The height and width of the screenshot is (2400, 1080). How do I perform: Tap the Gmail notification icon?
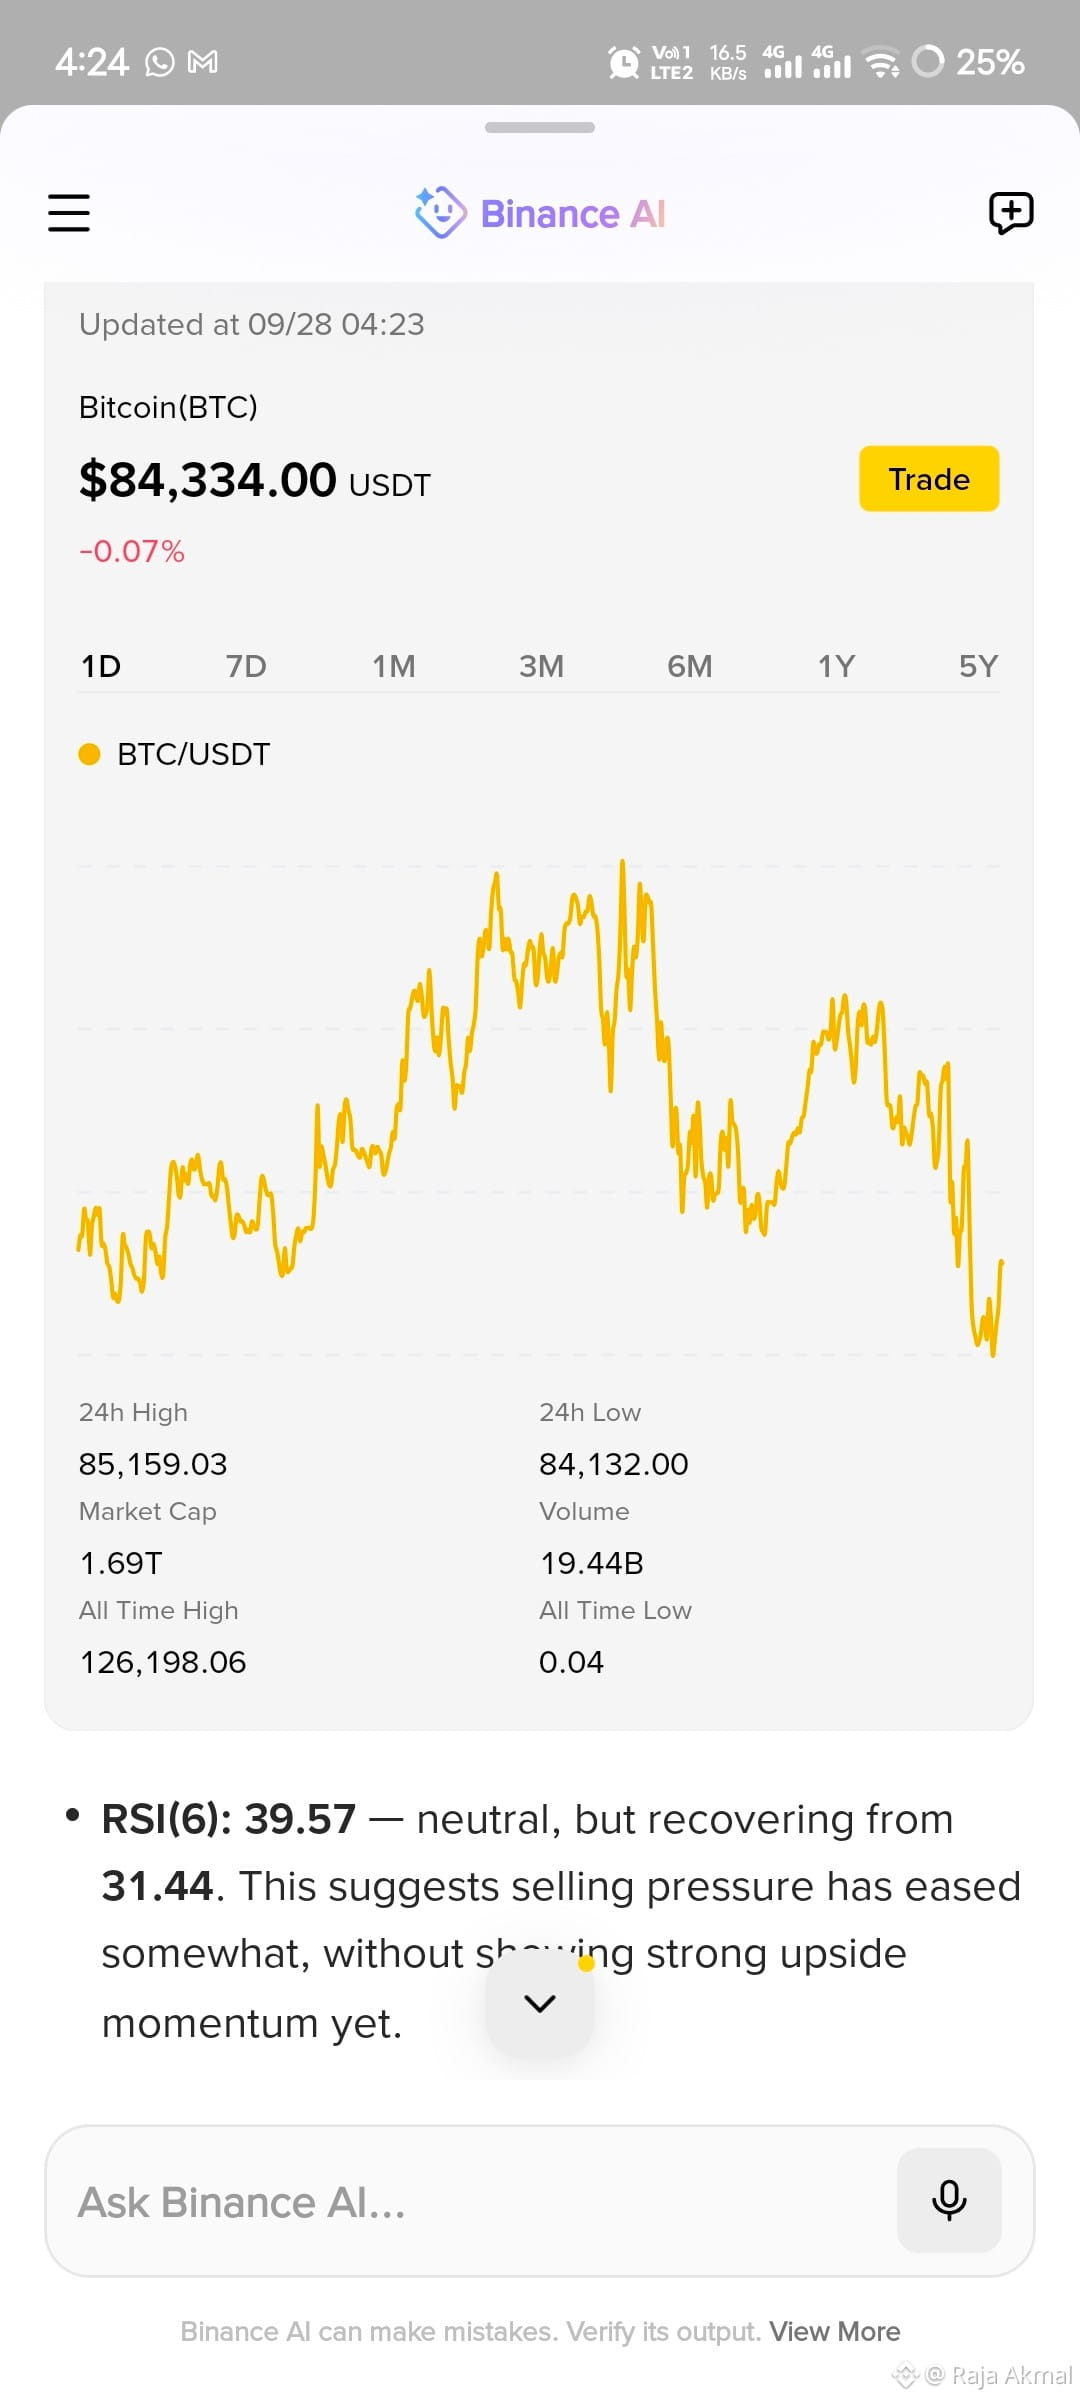point(203,62)
